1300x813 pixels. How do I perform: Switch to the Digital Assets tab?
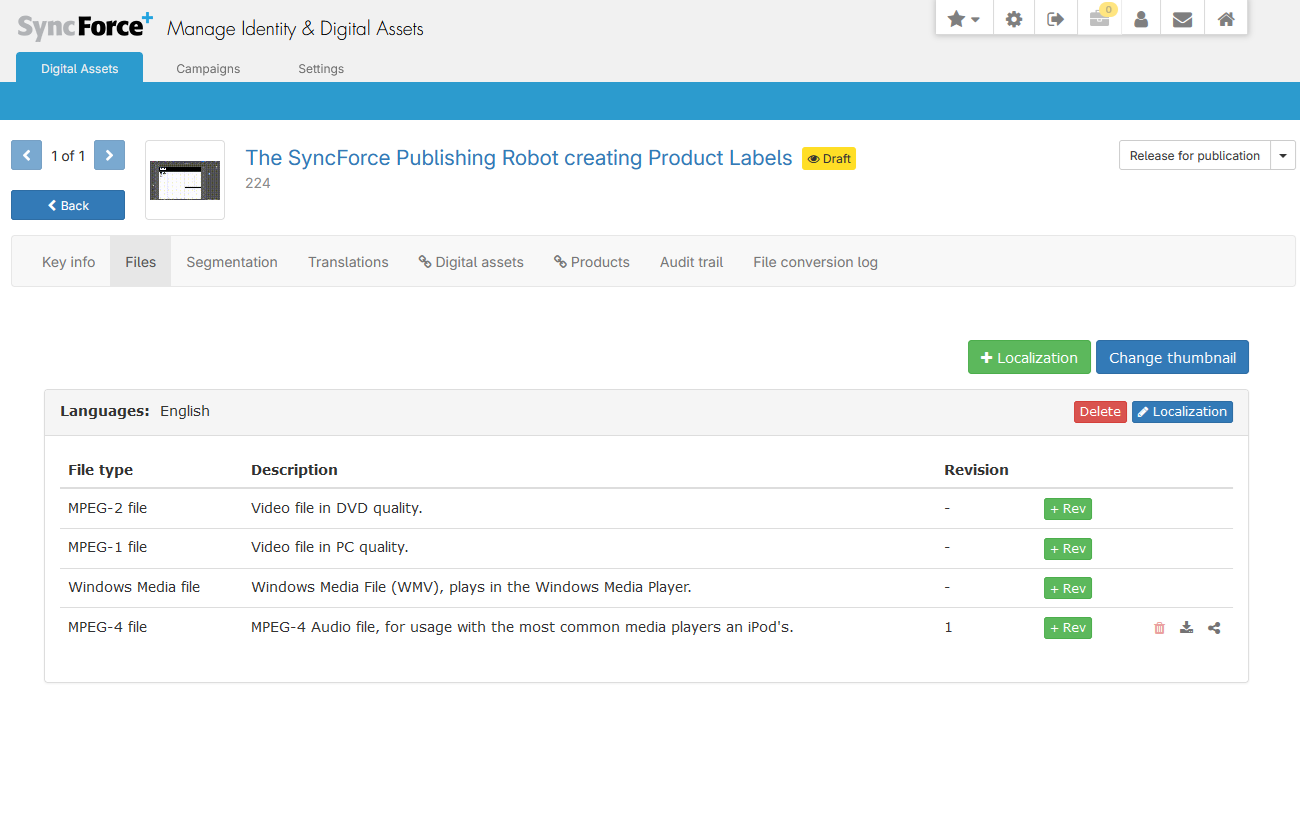(79, 68)
